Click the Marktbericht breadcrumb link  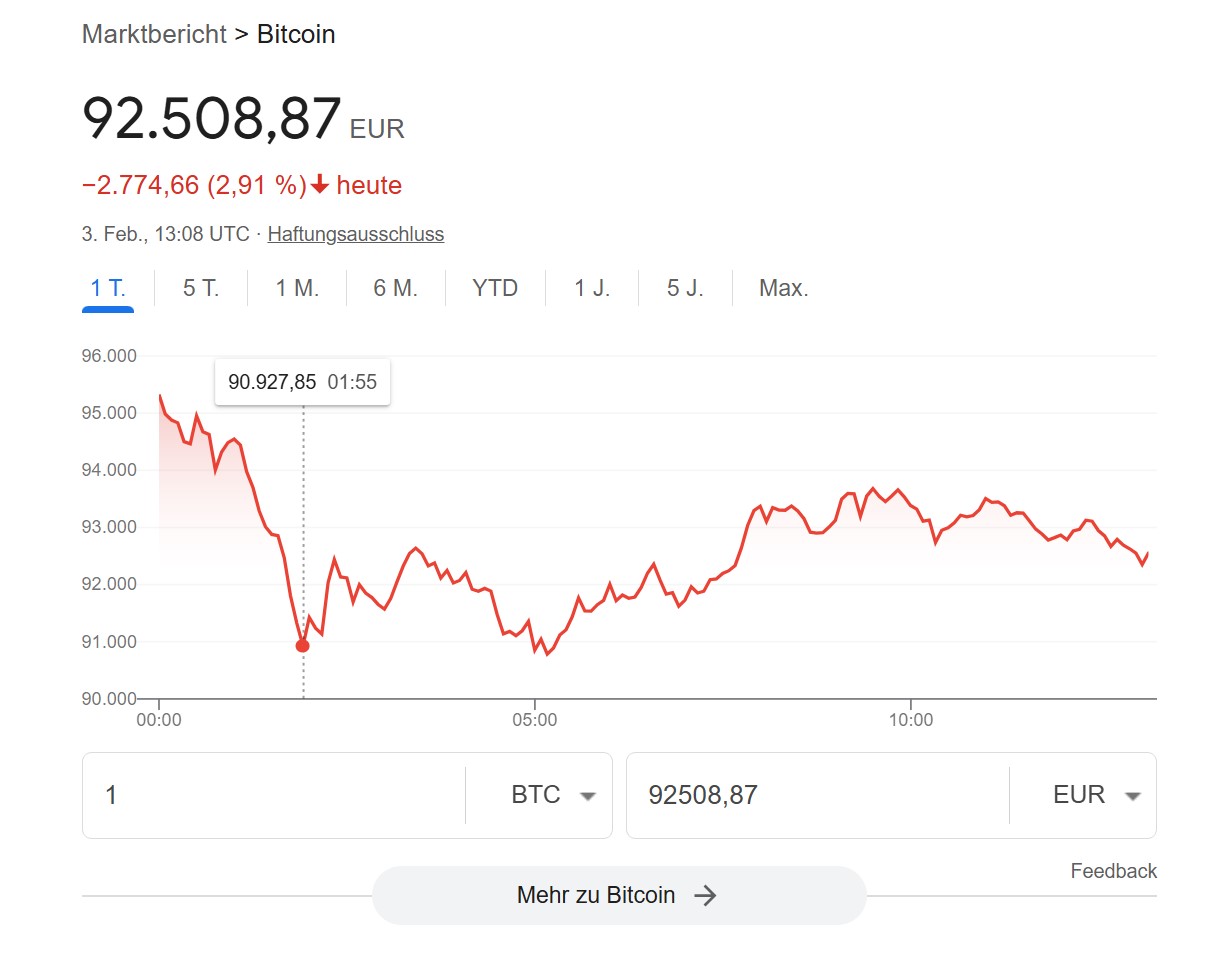coord(154,34)
